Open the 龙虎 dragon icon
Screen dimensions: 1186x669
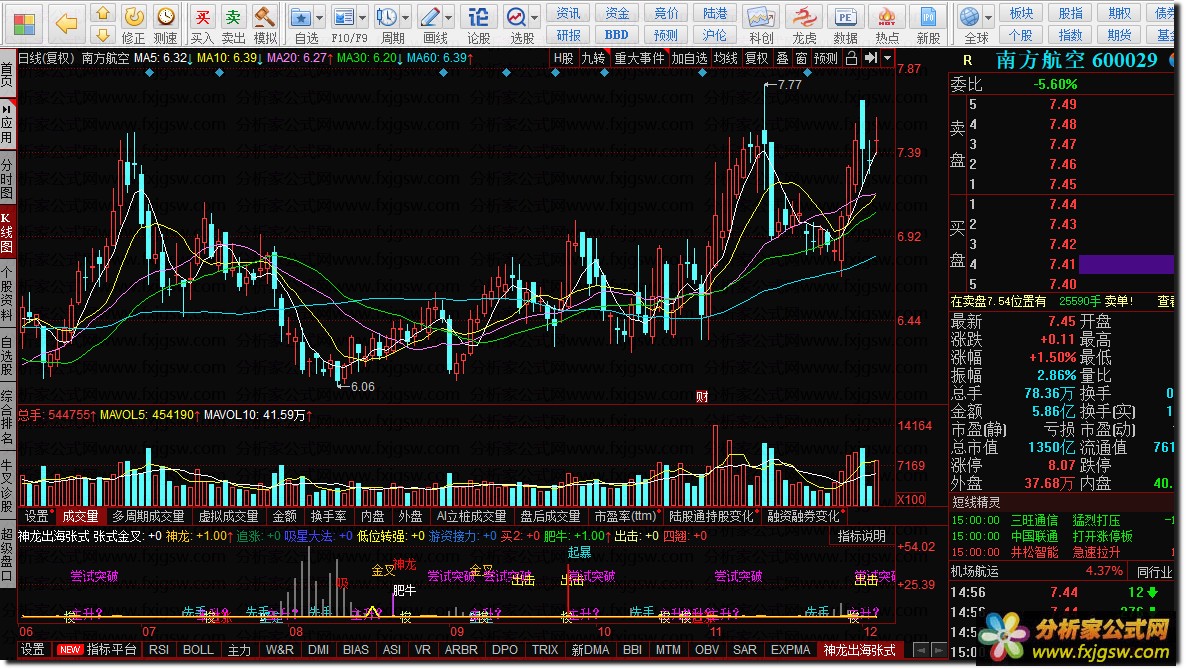804,23
